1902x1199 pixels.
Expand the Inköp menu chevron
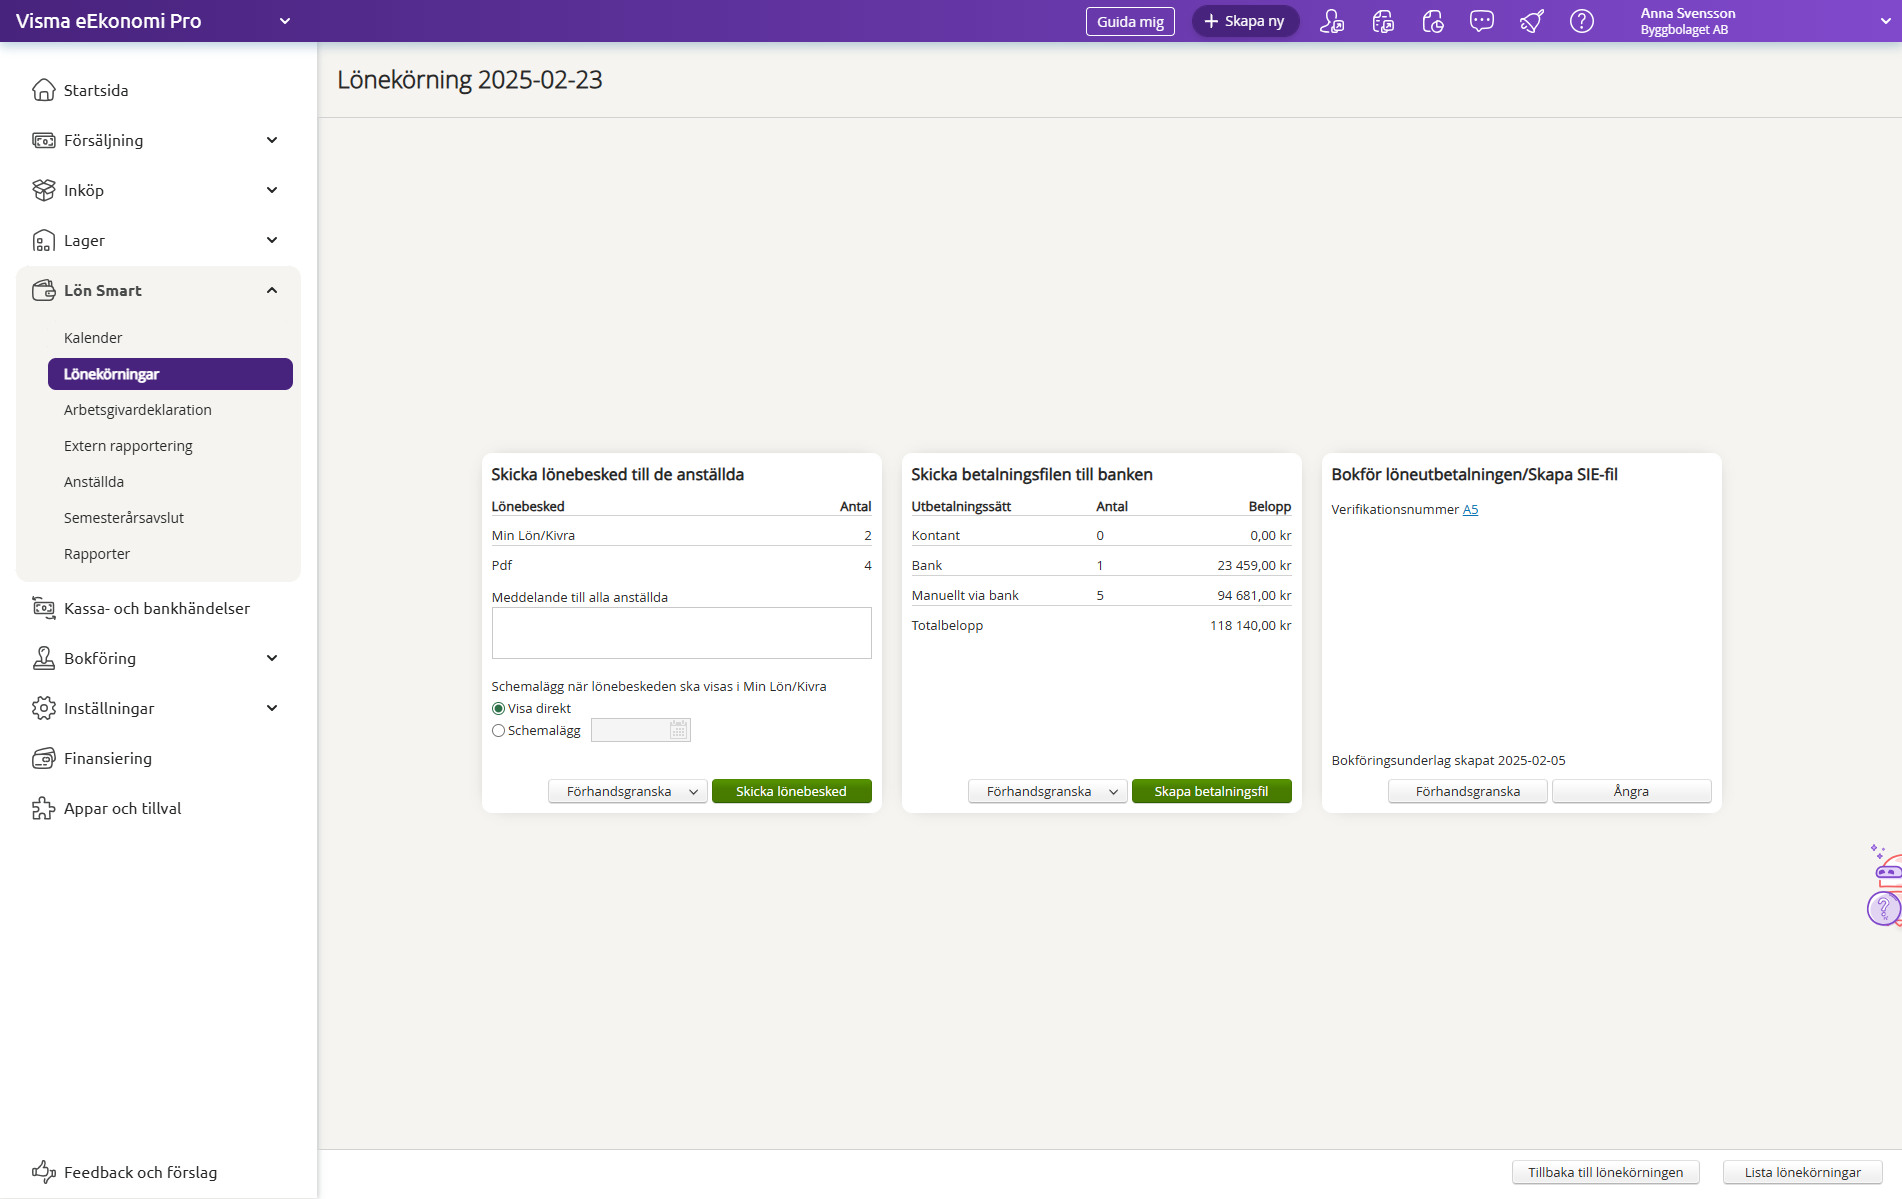point(272,190)
